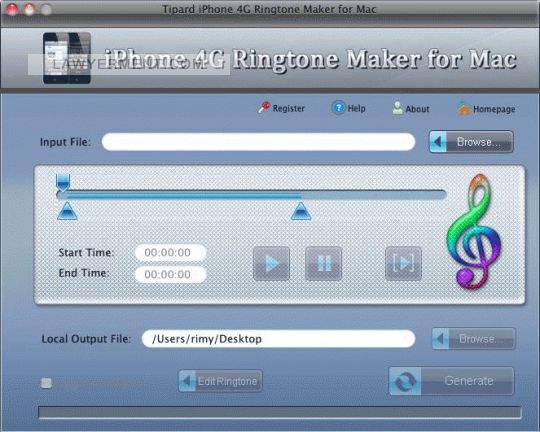Click the Local Output File path field
Image resolution: width=540 pixels, height=432 pixels.
click(279, 339)
